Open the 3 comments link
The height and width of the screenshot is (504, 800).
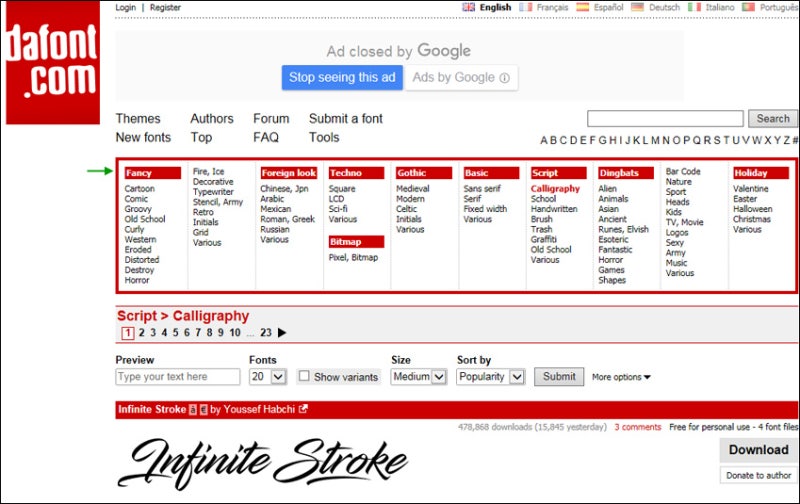637,427
